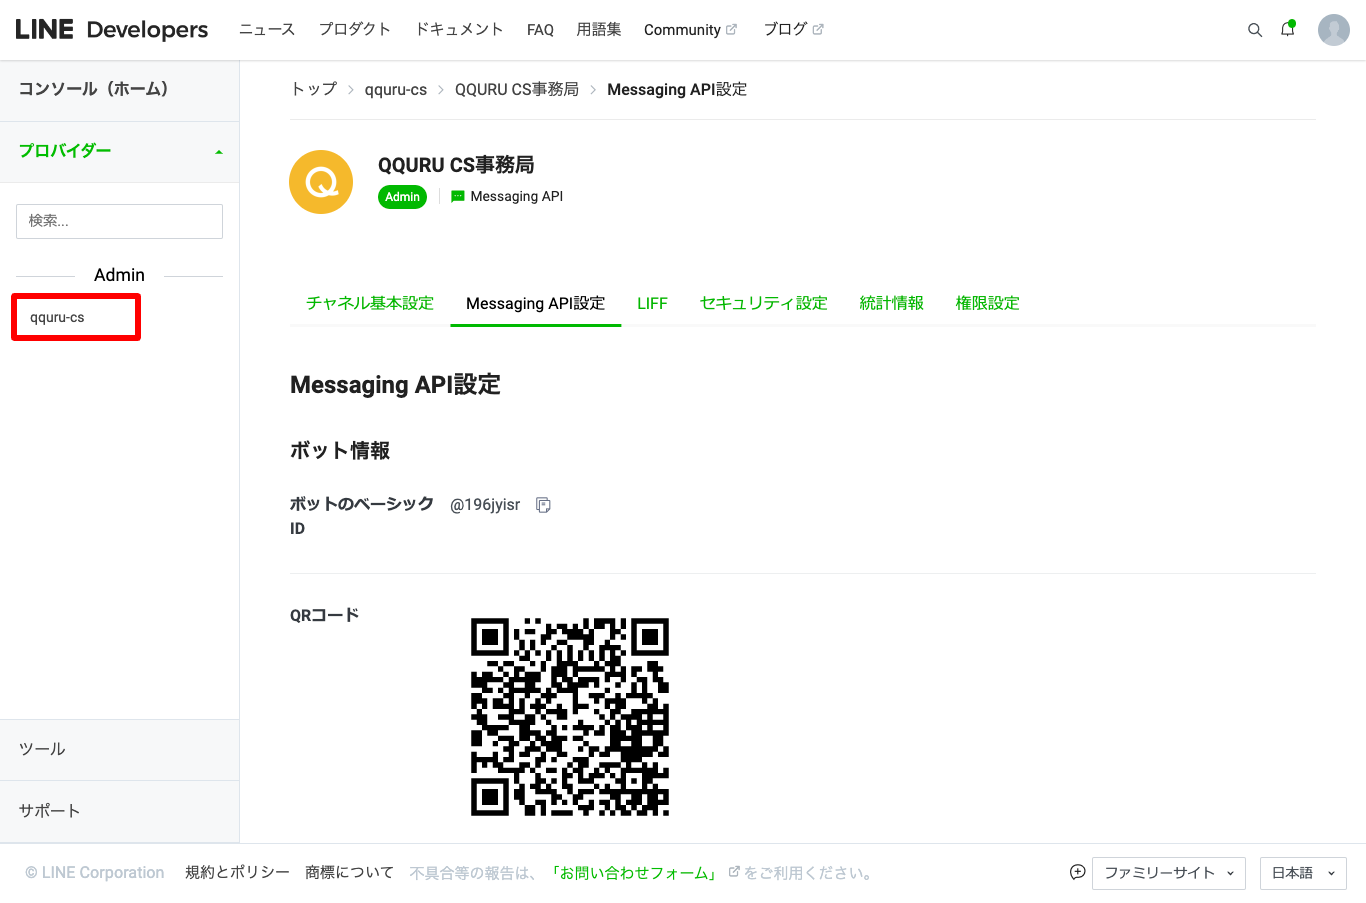Switch to the LIFF tab
Image resolution: width=1366 pixels, height=903 pixels.
(652, 303)
